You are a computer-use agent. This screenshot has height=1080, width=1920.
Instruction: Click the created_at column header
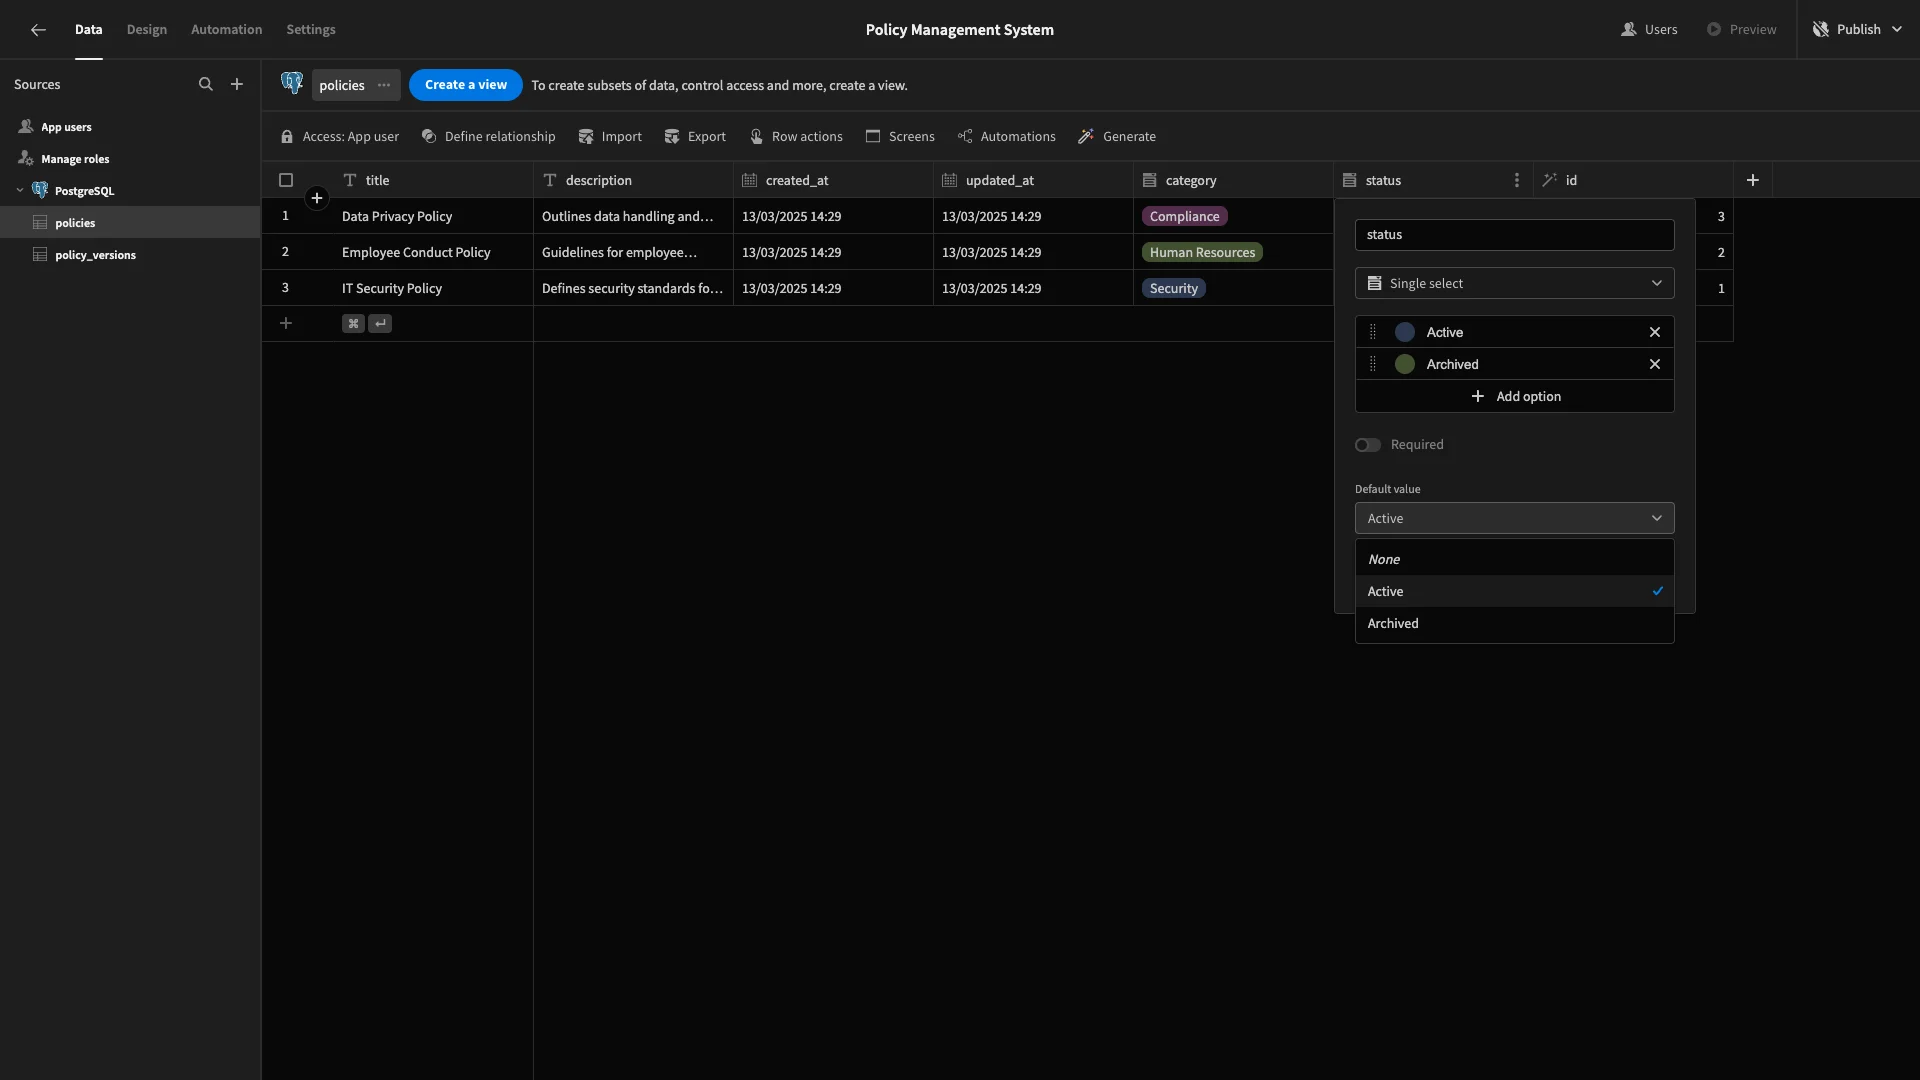tap(833, 180)
